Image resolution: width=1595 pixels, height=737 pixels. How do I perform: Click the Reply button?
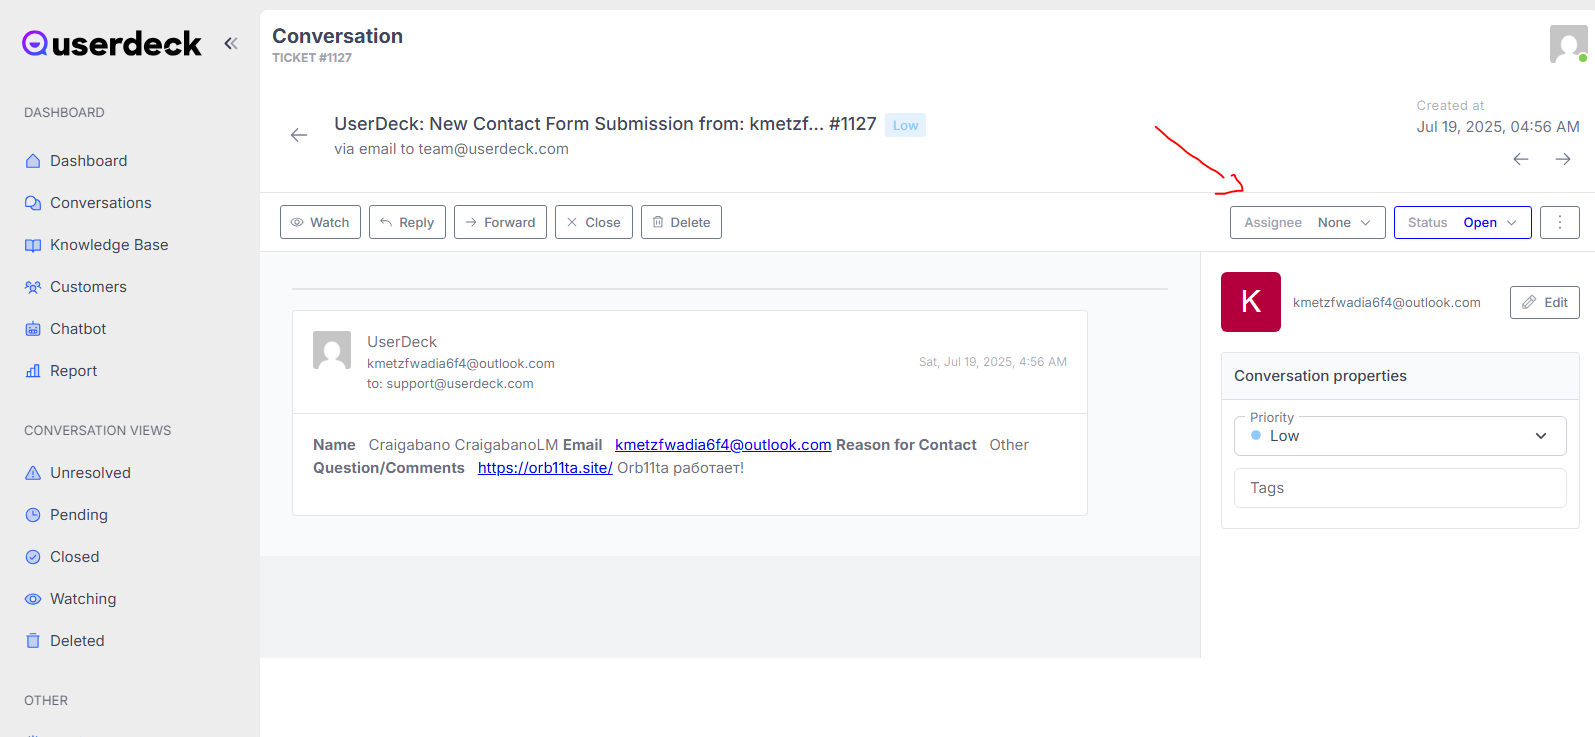click(x=407, y=222)
